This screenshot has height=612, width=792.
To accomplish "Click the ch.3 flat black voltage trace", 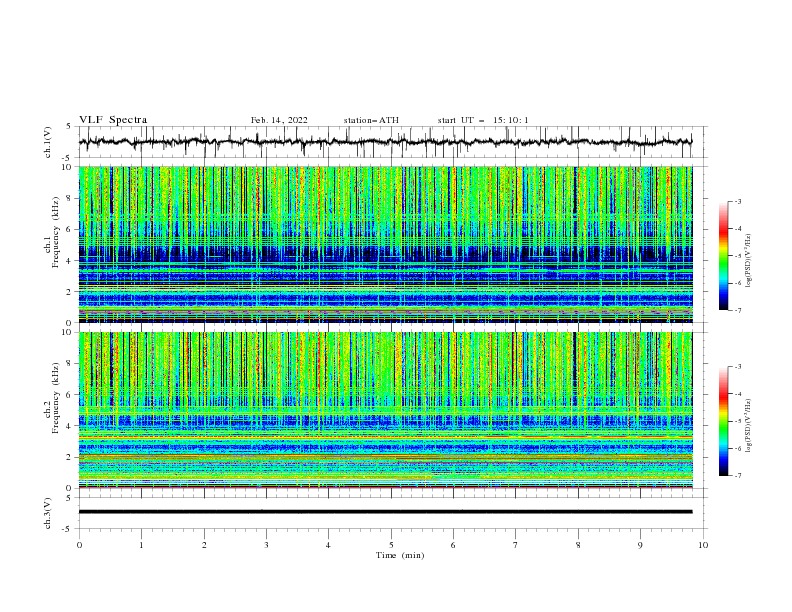I will point(385,512).
